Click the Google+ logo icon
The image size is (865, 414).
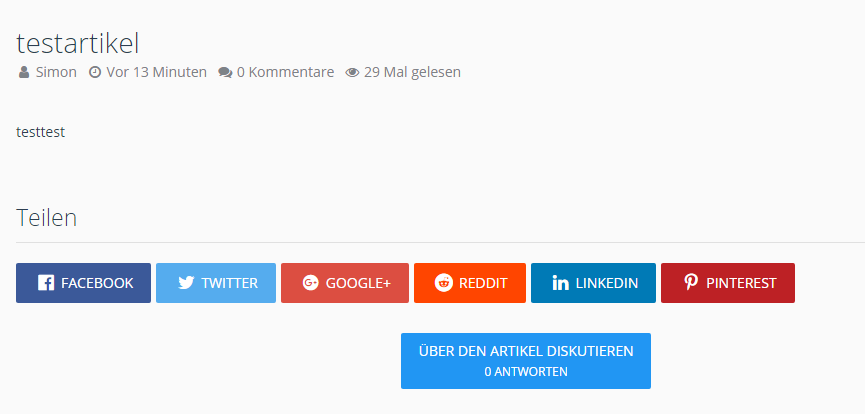pos(310,283)
